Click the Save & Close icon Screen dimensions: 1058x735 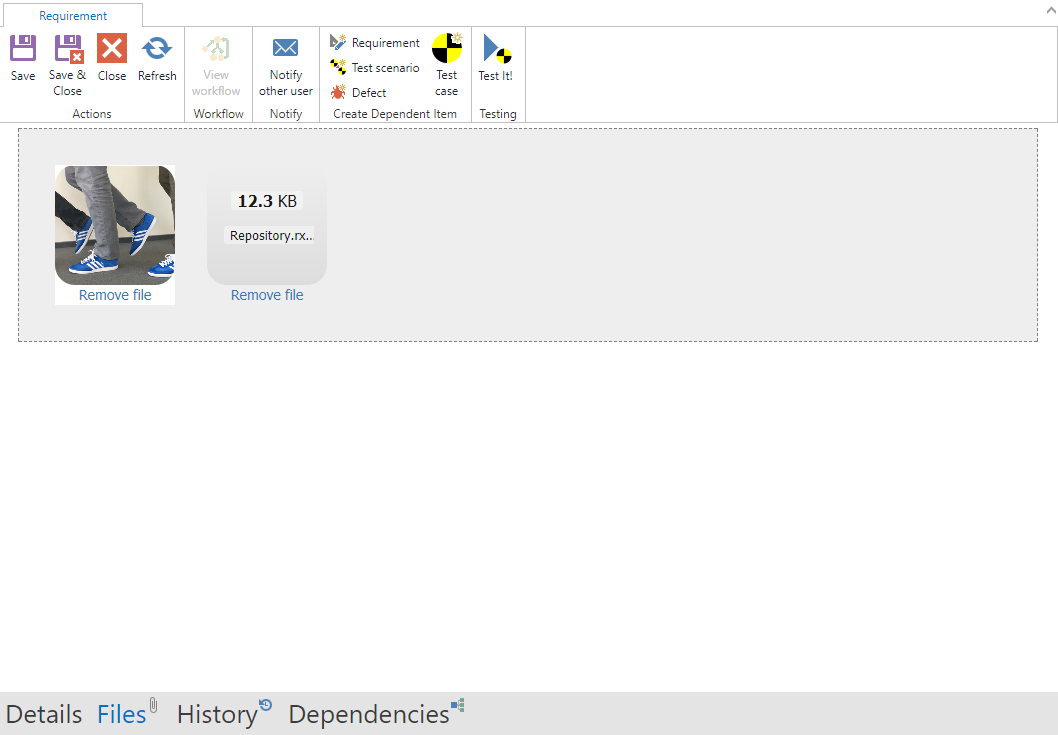[x=68, y=49]
